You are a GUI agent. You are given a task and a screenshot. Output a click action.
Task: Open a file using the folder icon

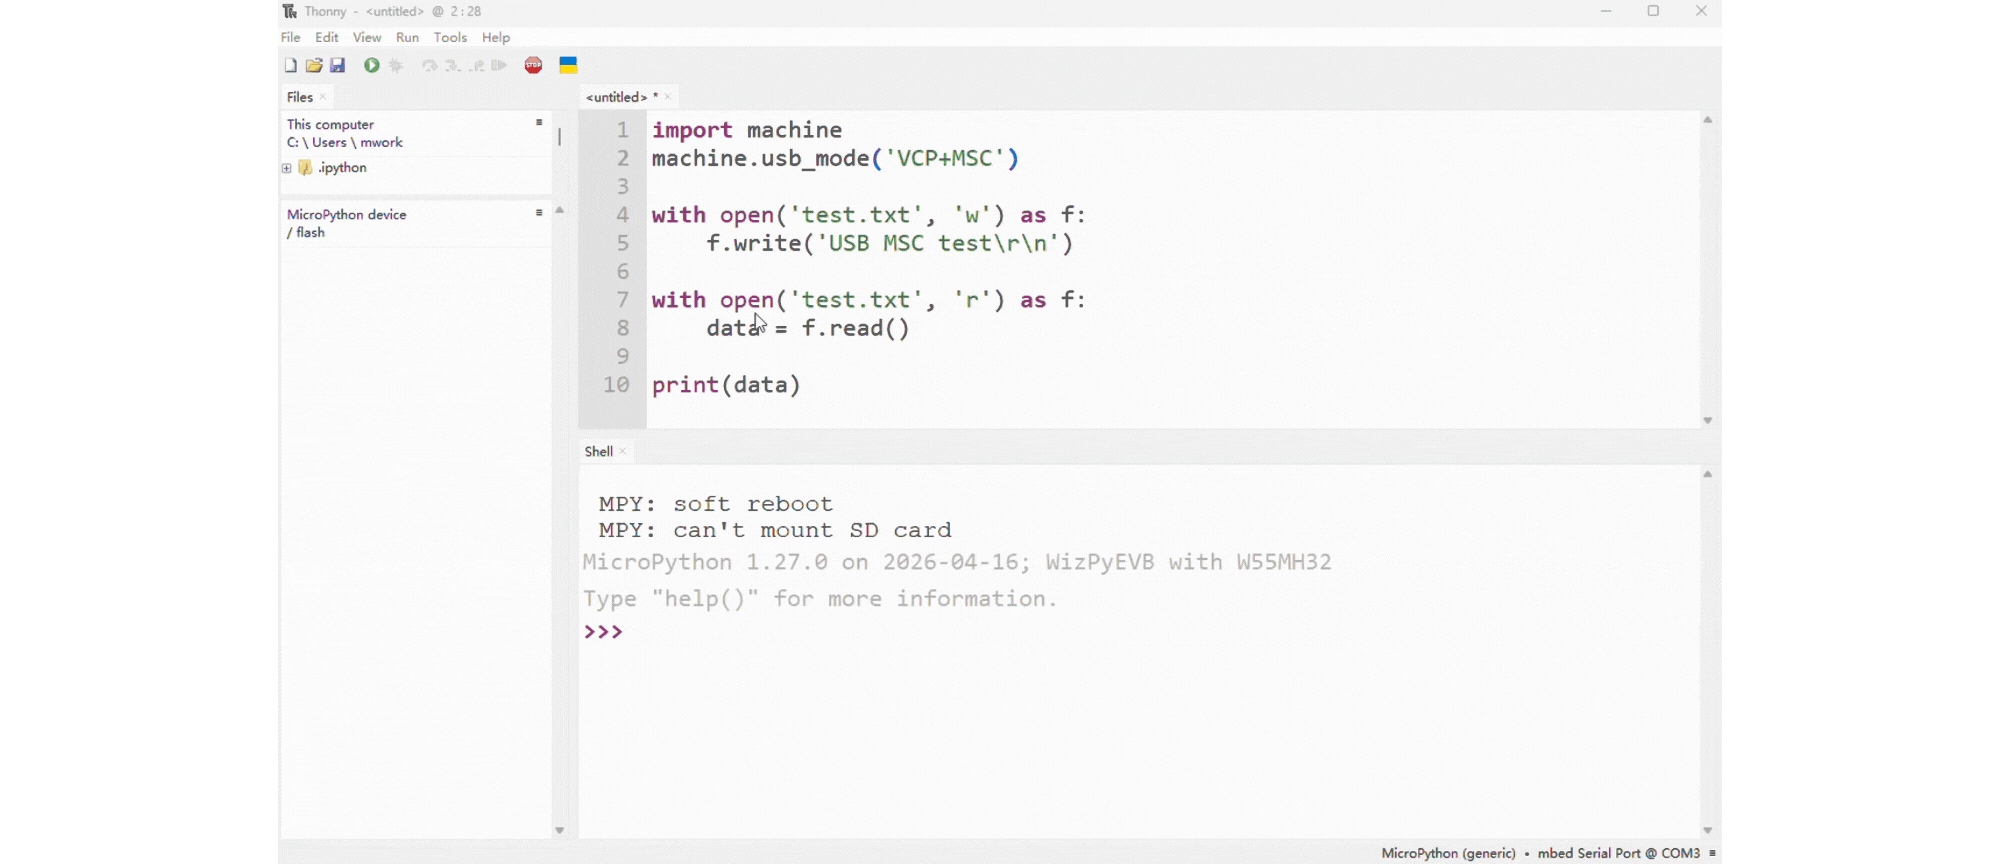314,65
